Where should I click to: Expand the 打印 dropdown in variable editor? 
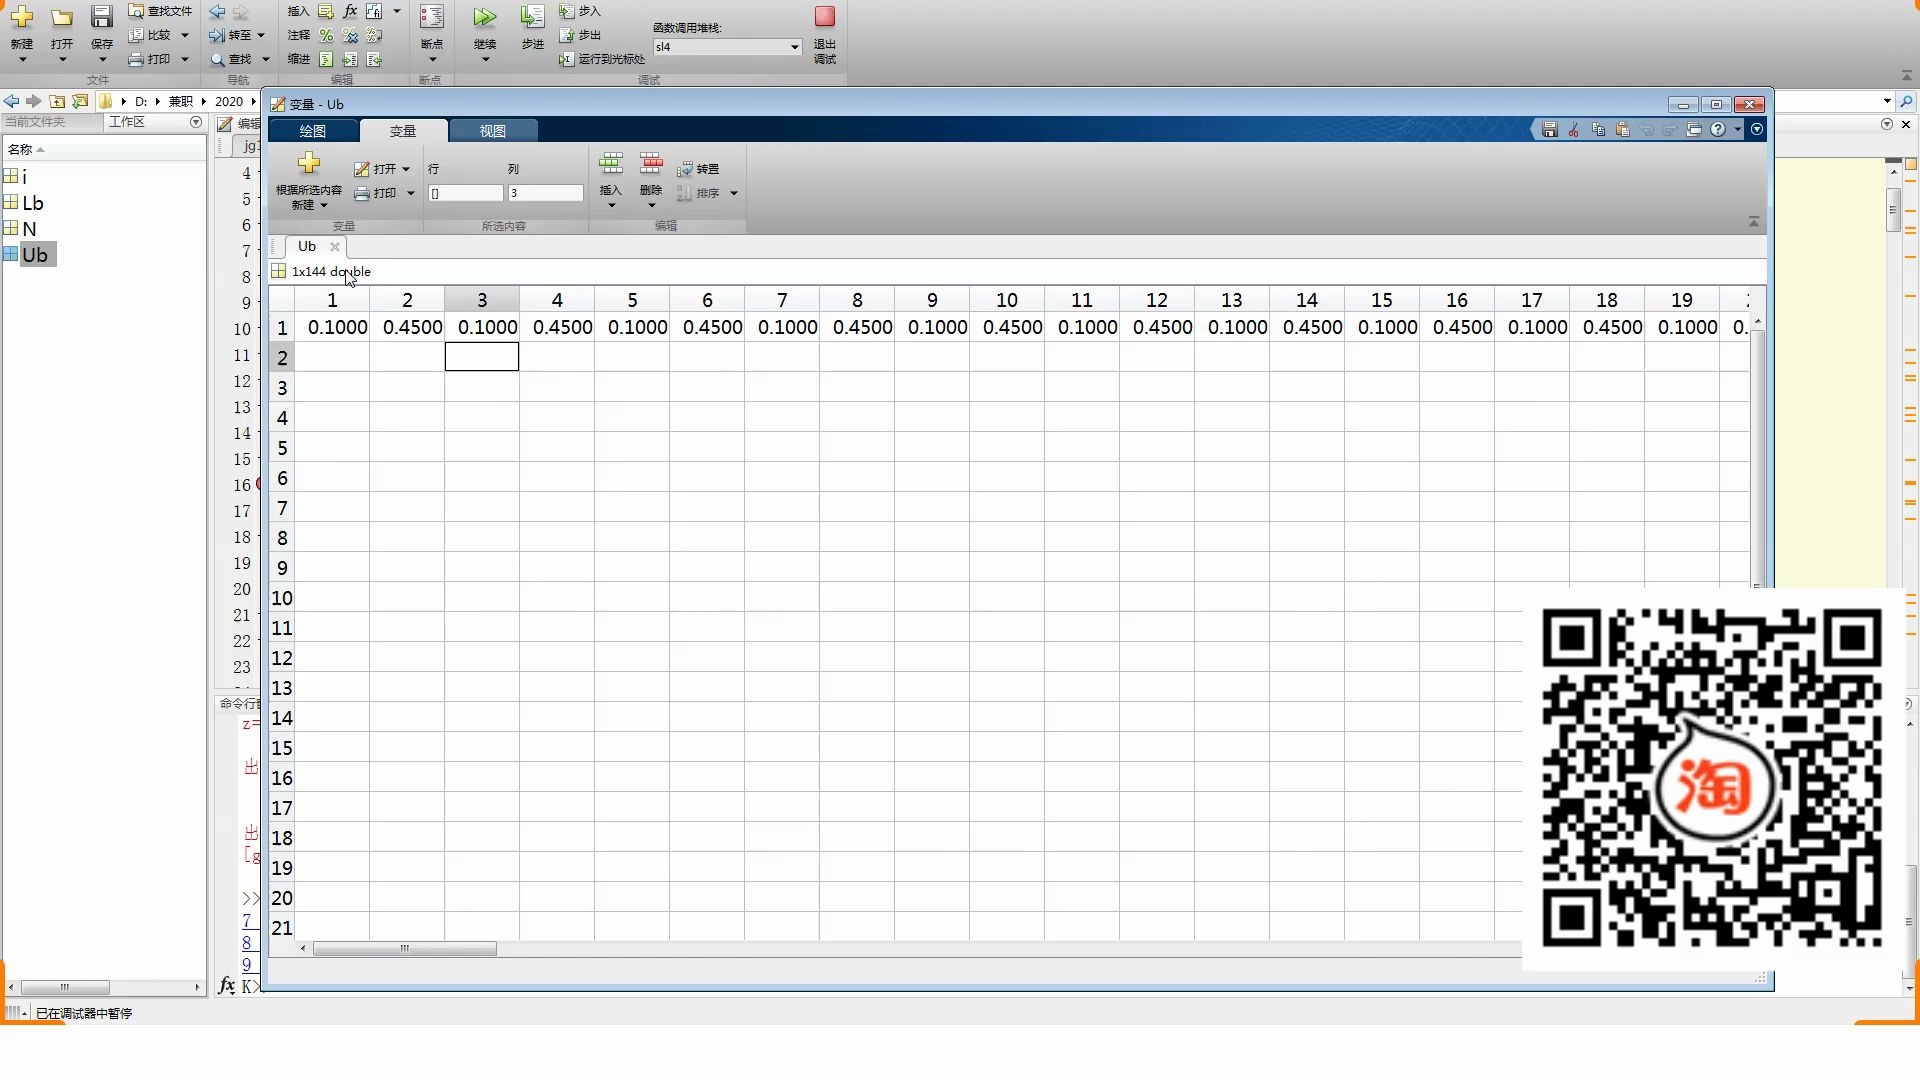[410, 193]
